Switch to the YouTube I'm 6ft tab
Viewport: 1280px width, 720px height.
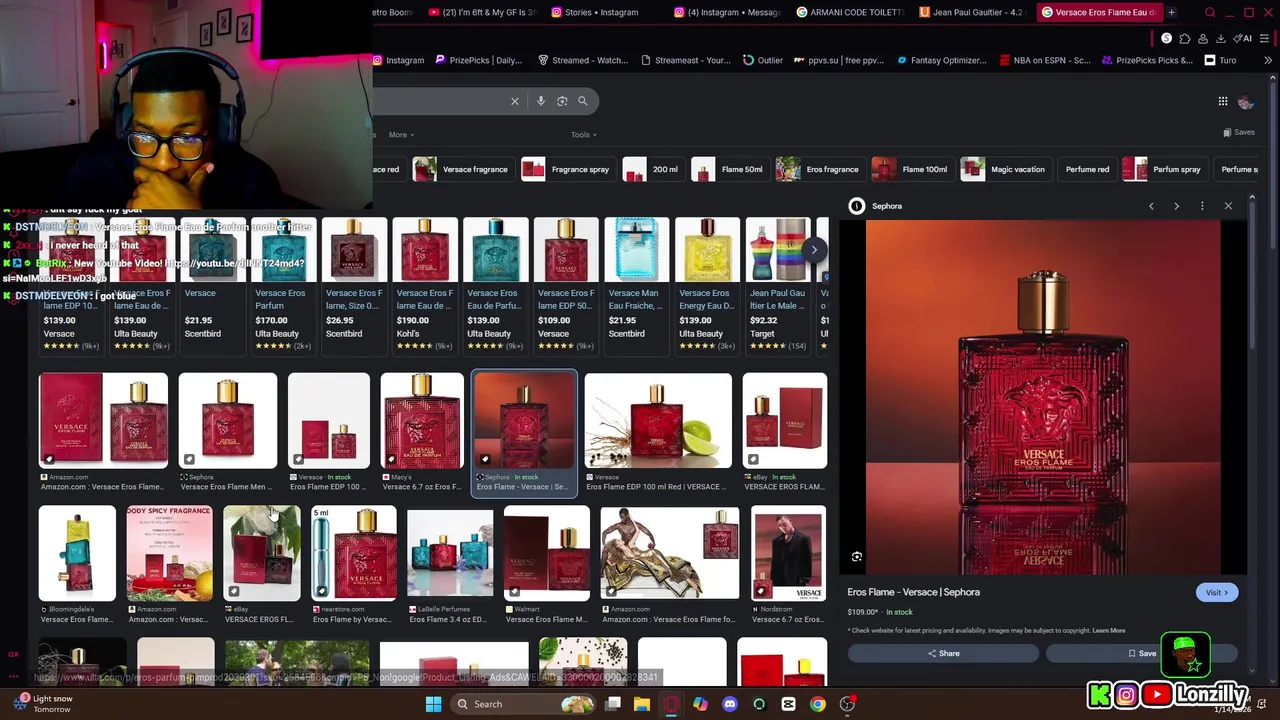point(484,12)
